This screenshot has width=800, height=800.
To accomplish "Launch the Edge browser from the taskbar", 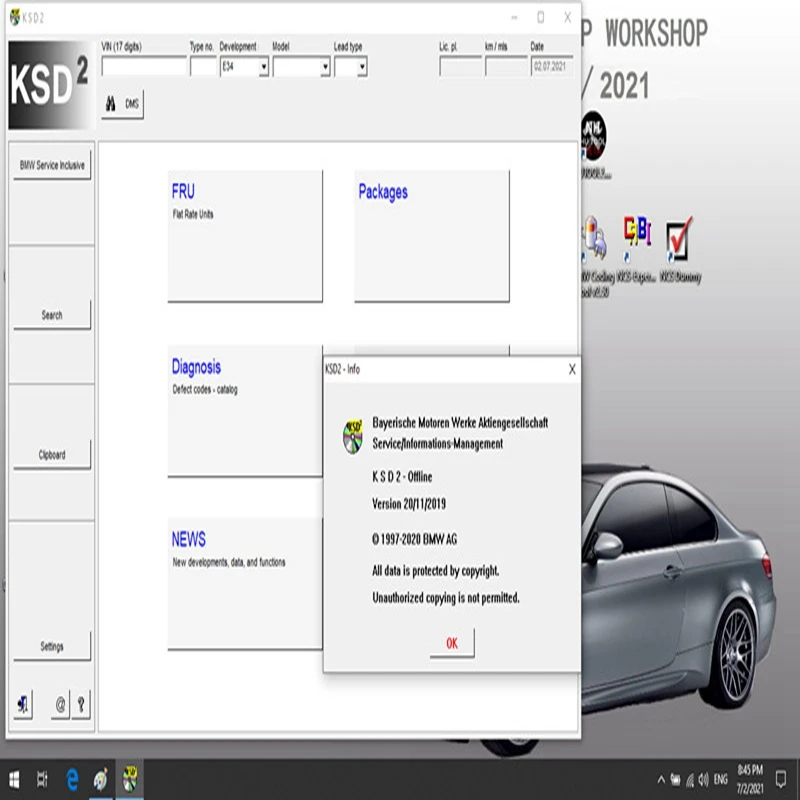I will coord(72,780).
